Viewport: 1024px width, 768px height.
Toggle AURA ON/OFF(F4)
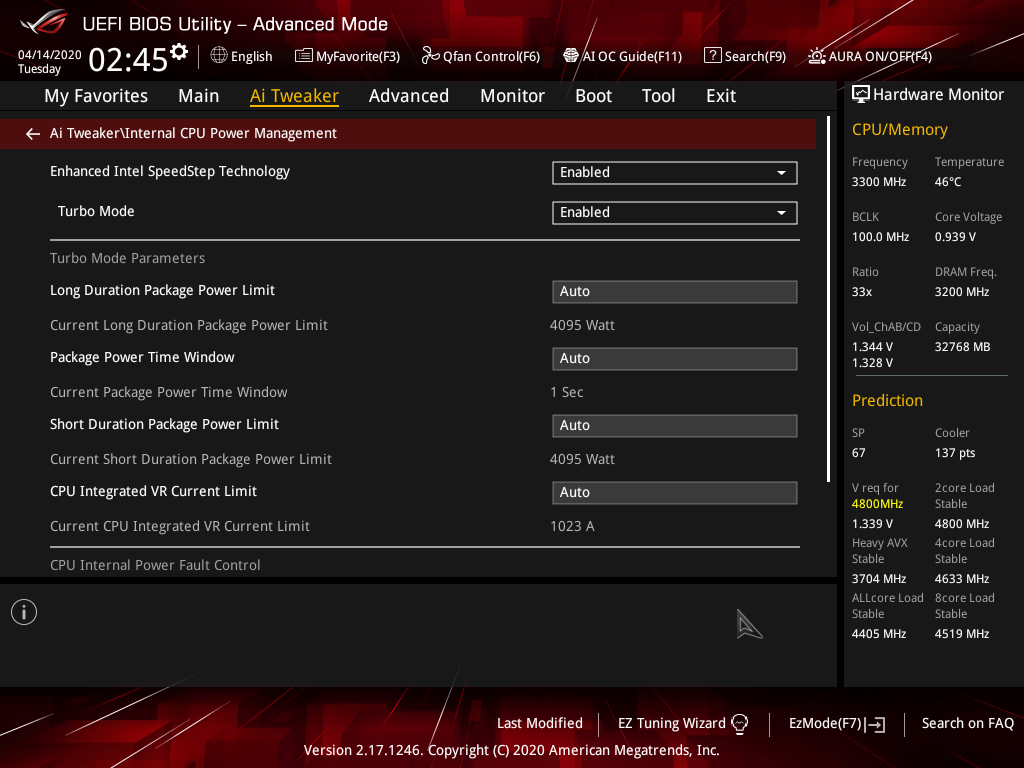(870, 56)
